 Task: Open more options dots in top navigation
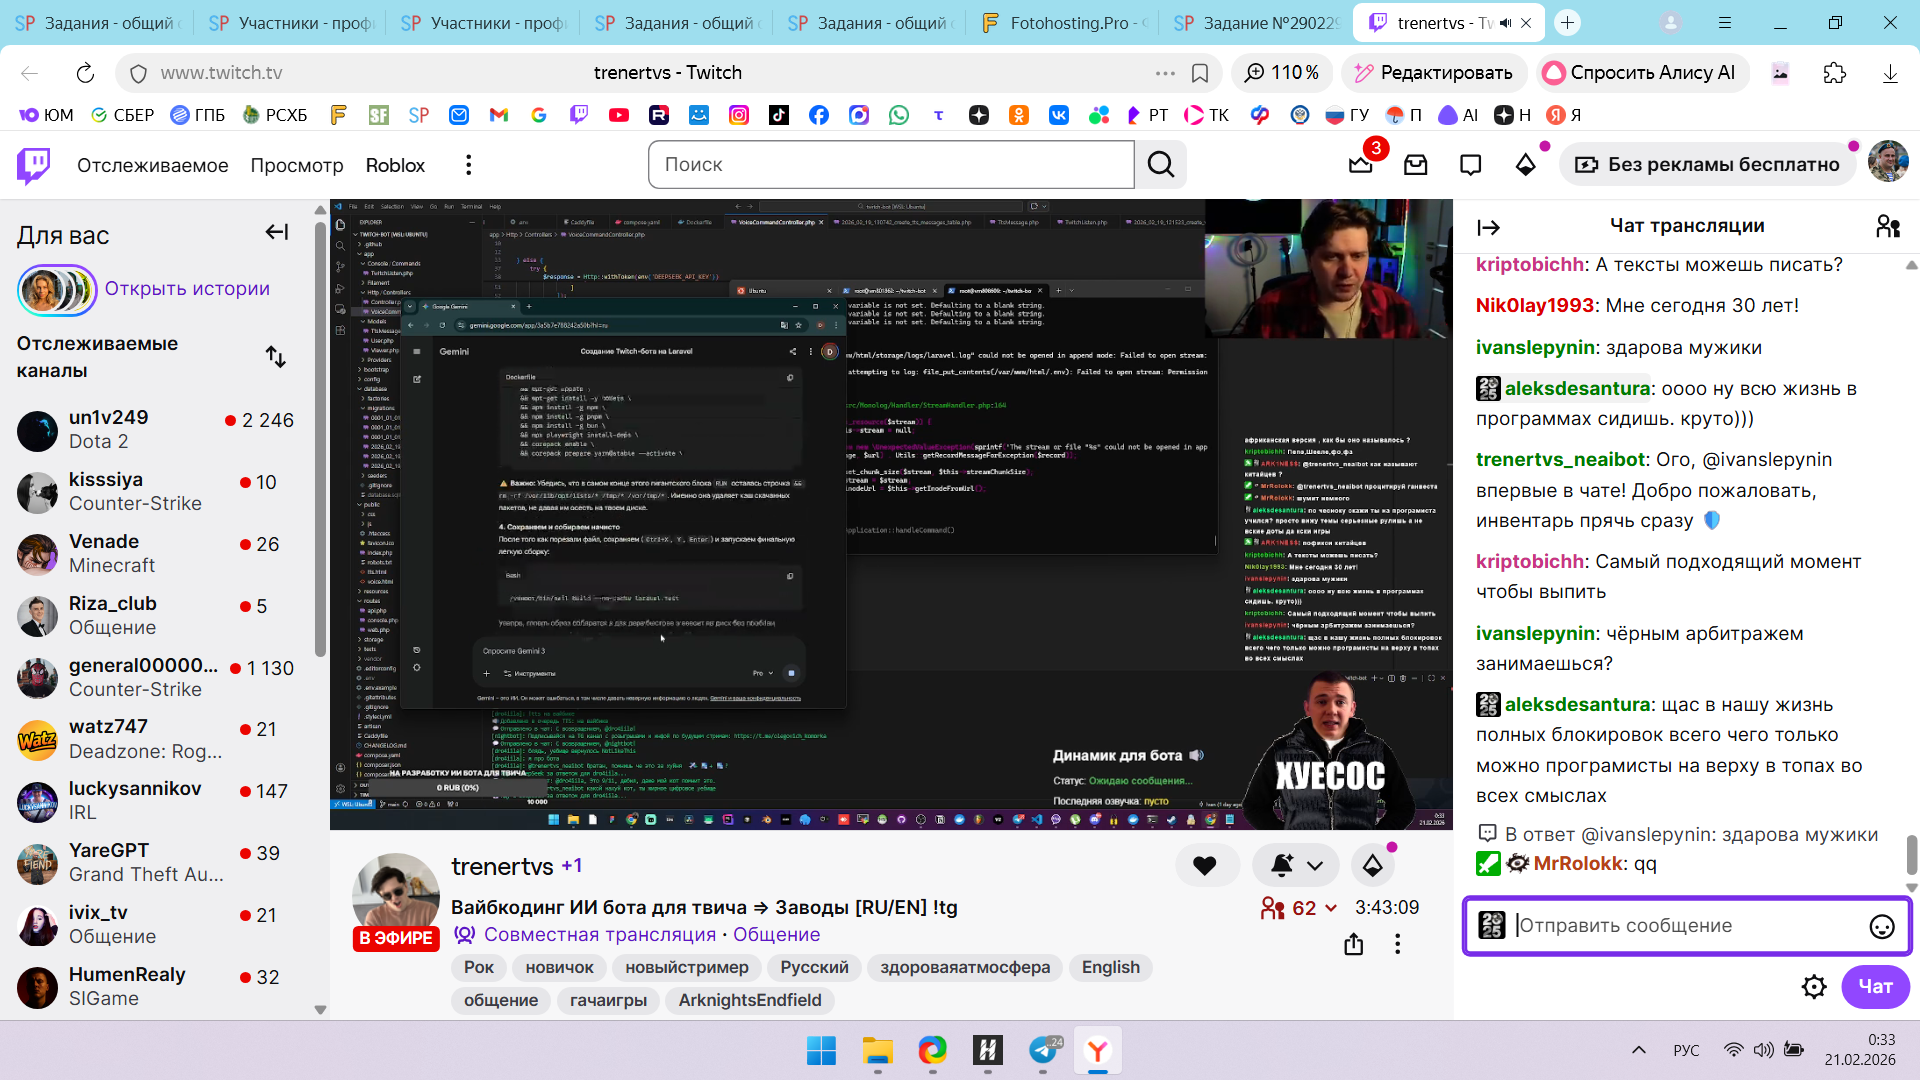468,165
